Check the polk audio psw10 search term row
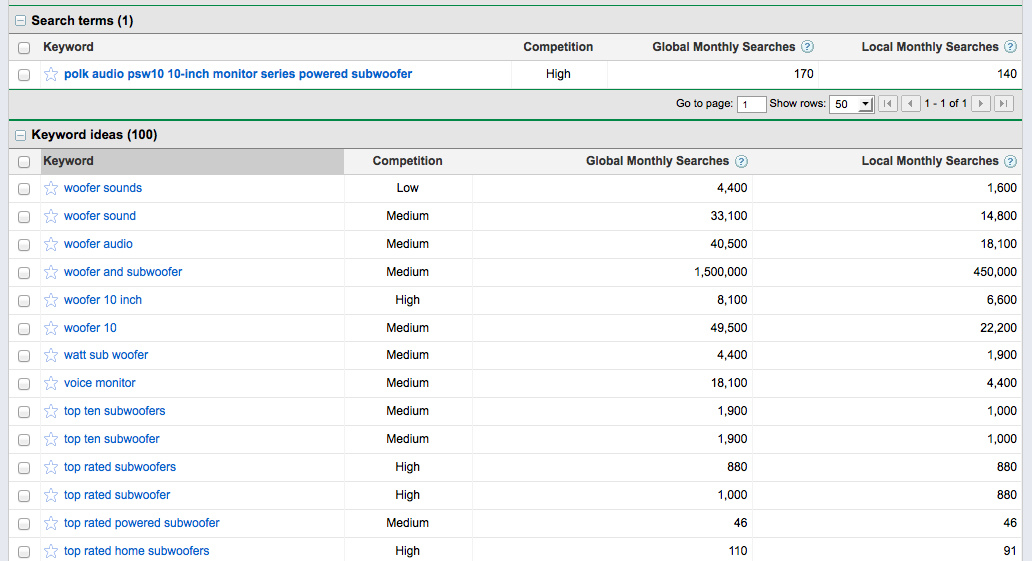The width and height of the screenshot is (1032, 561). [x=24, y=75]
